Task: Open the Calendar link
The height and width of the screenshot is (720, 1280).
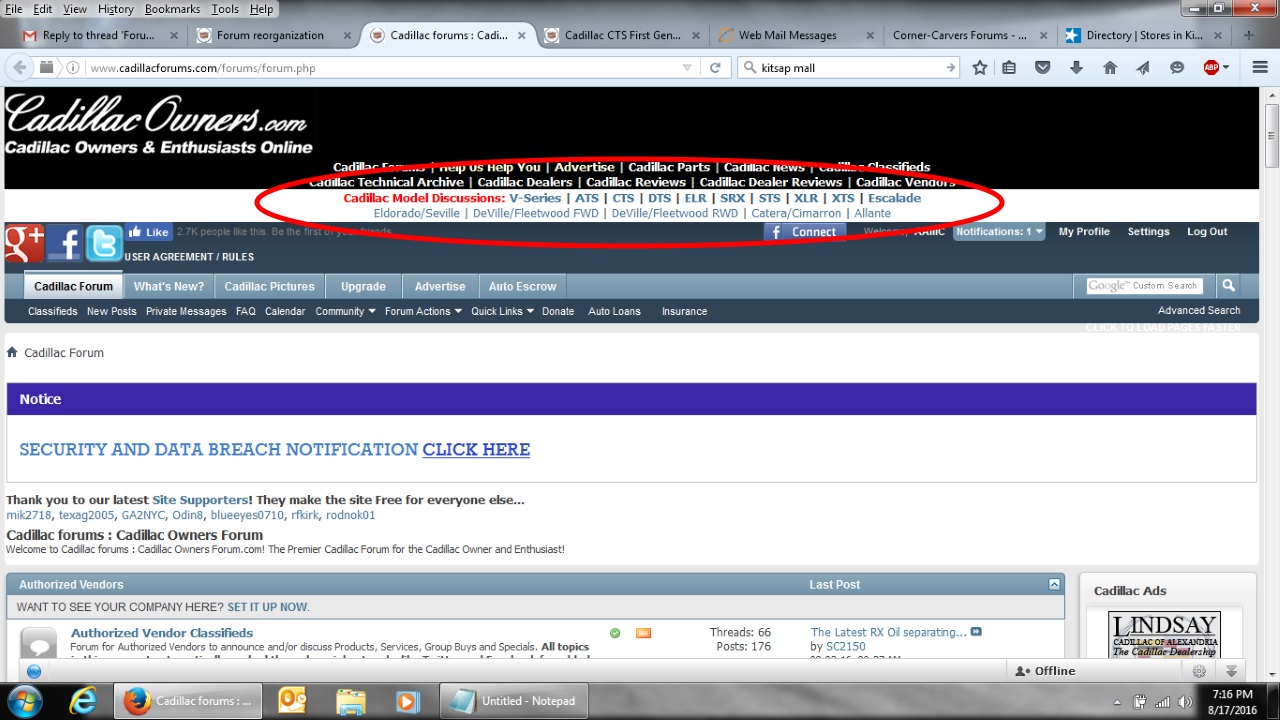Action: [x=285, y=311]
